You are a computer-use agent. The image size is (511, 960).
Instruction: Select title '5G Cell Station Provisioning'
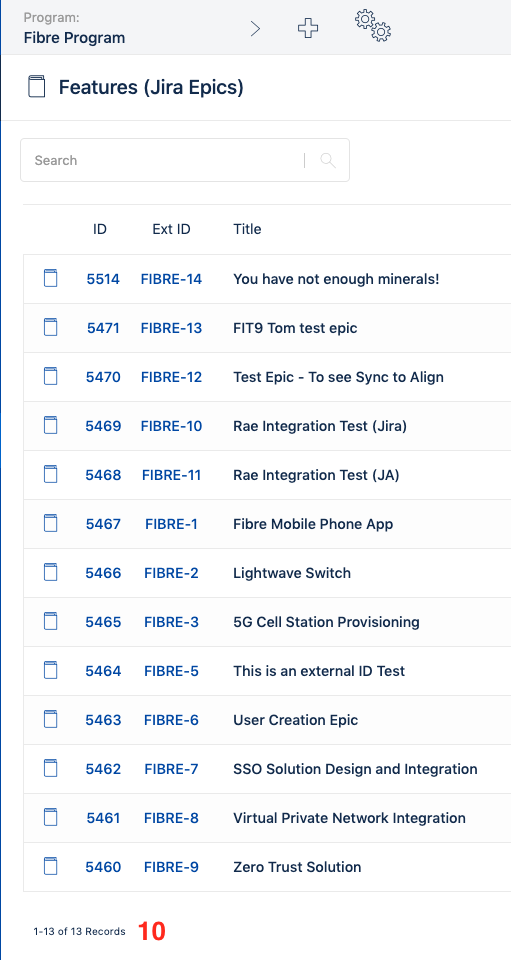pyautogui.click(x=326, y=622)
